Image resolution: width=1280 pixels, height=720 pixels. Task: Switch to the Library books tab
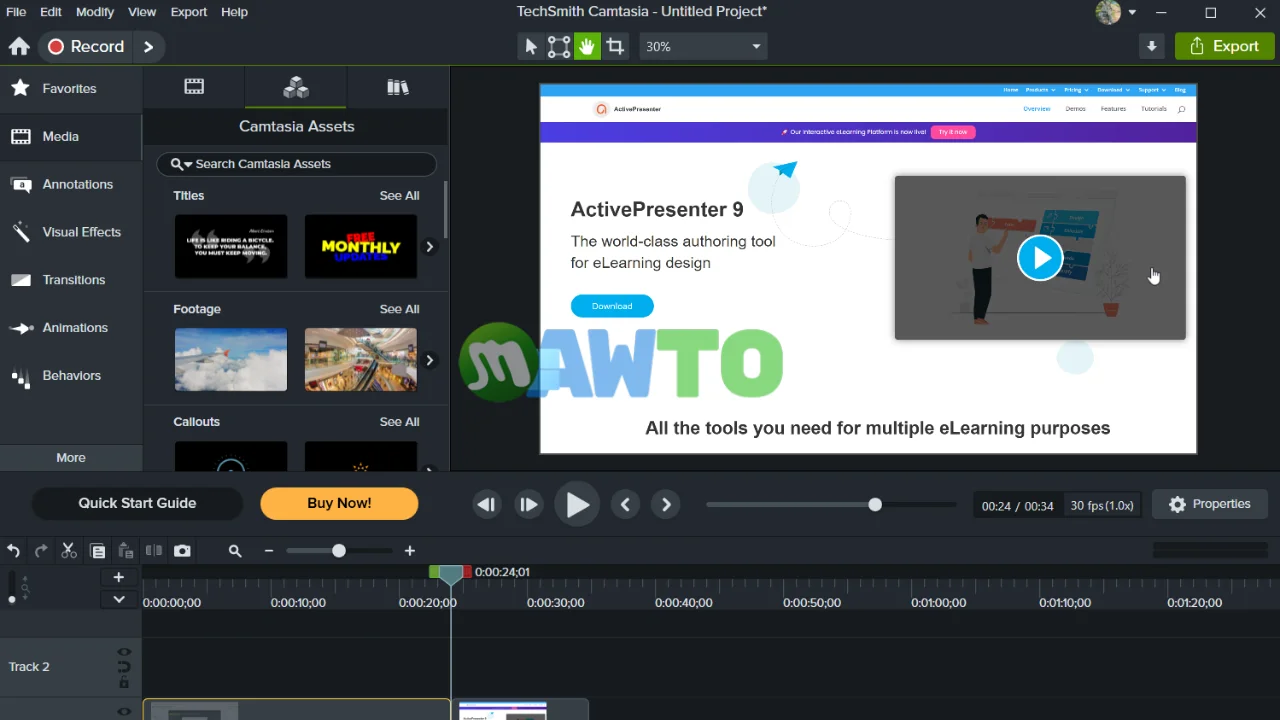pos(398,87)
